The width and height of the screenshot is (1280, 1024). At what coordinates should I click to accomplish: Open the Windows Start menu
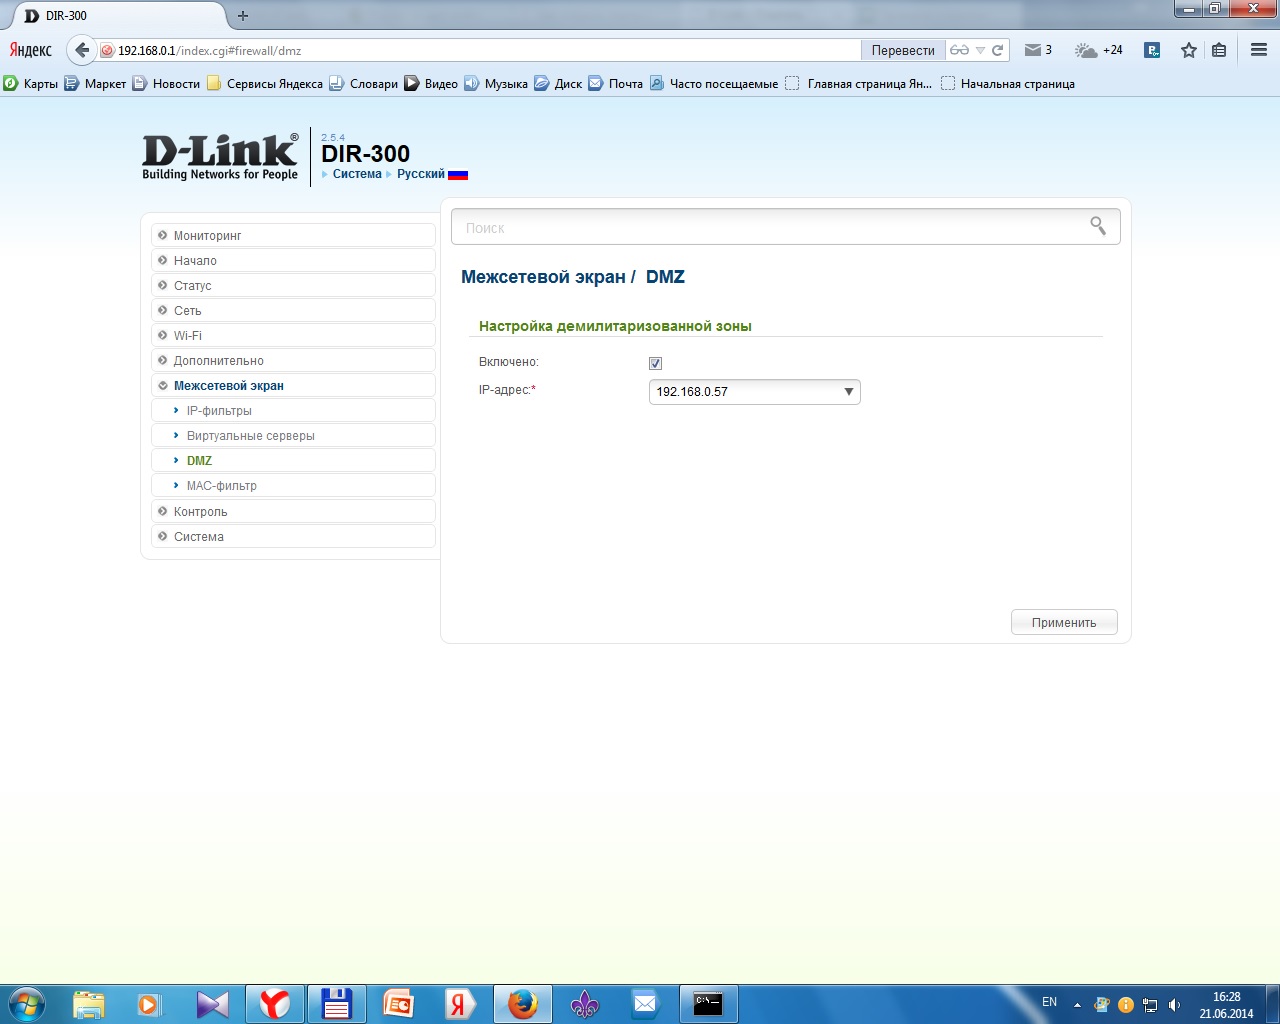(26, 1004)
